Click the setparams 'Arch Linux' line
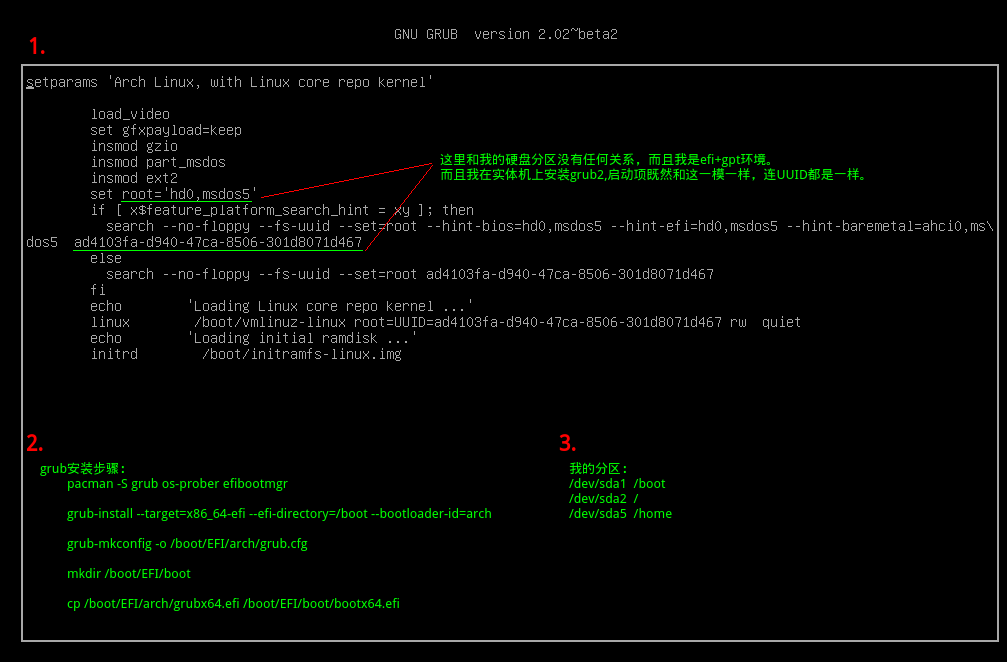The width and height of the screenshot is (1007, 662). tap(230, 82)
